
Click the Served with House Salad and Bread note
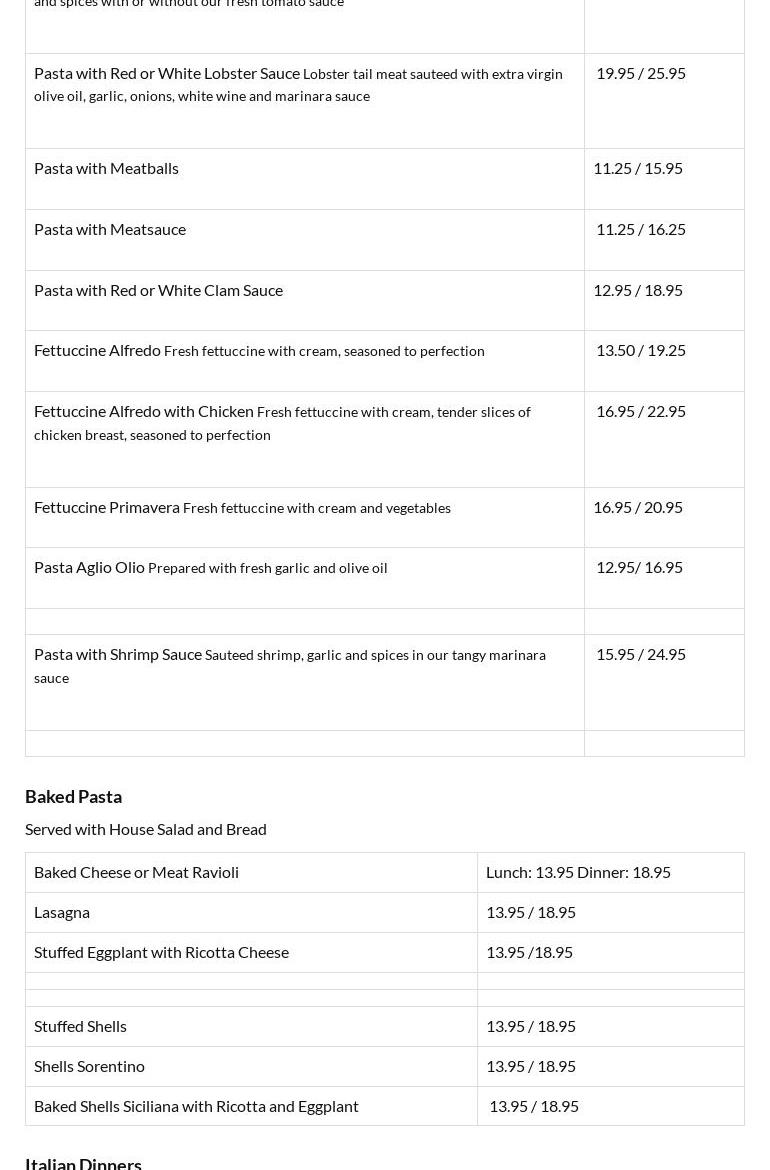click(x=146, y=829)
